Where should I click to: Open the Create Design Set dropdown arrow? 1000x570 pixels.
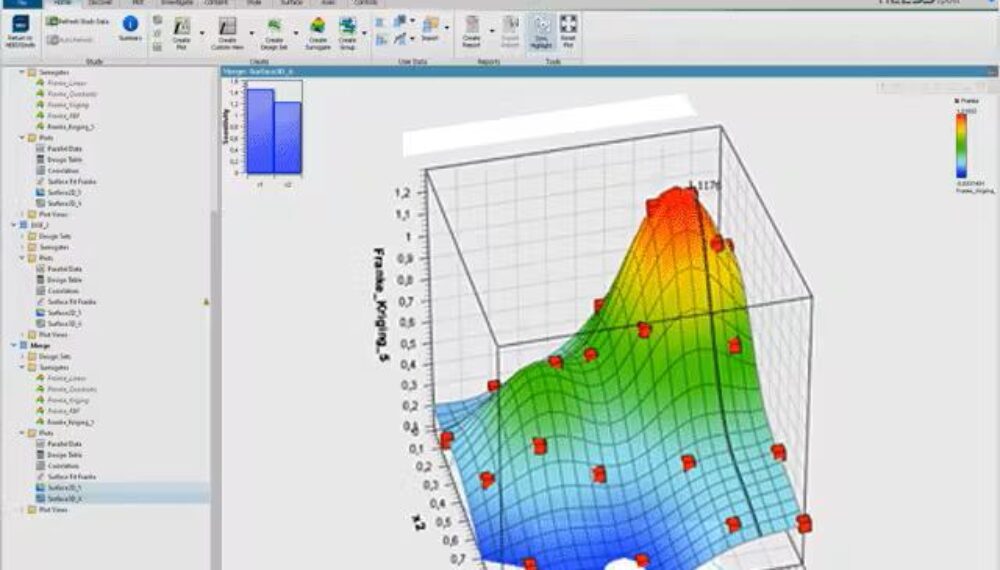(296, 33)
